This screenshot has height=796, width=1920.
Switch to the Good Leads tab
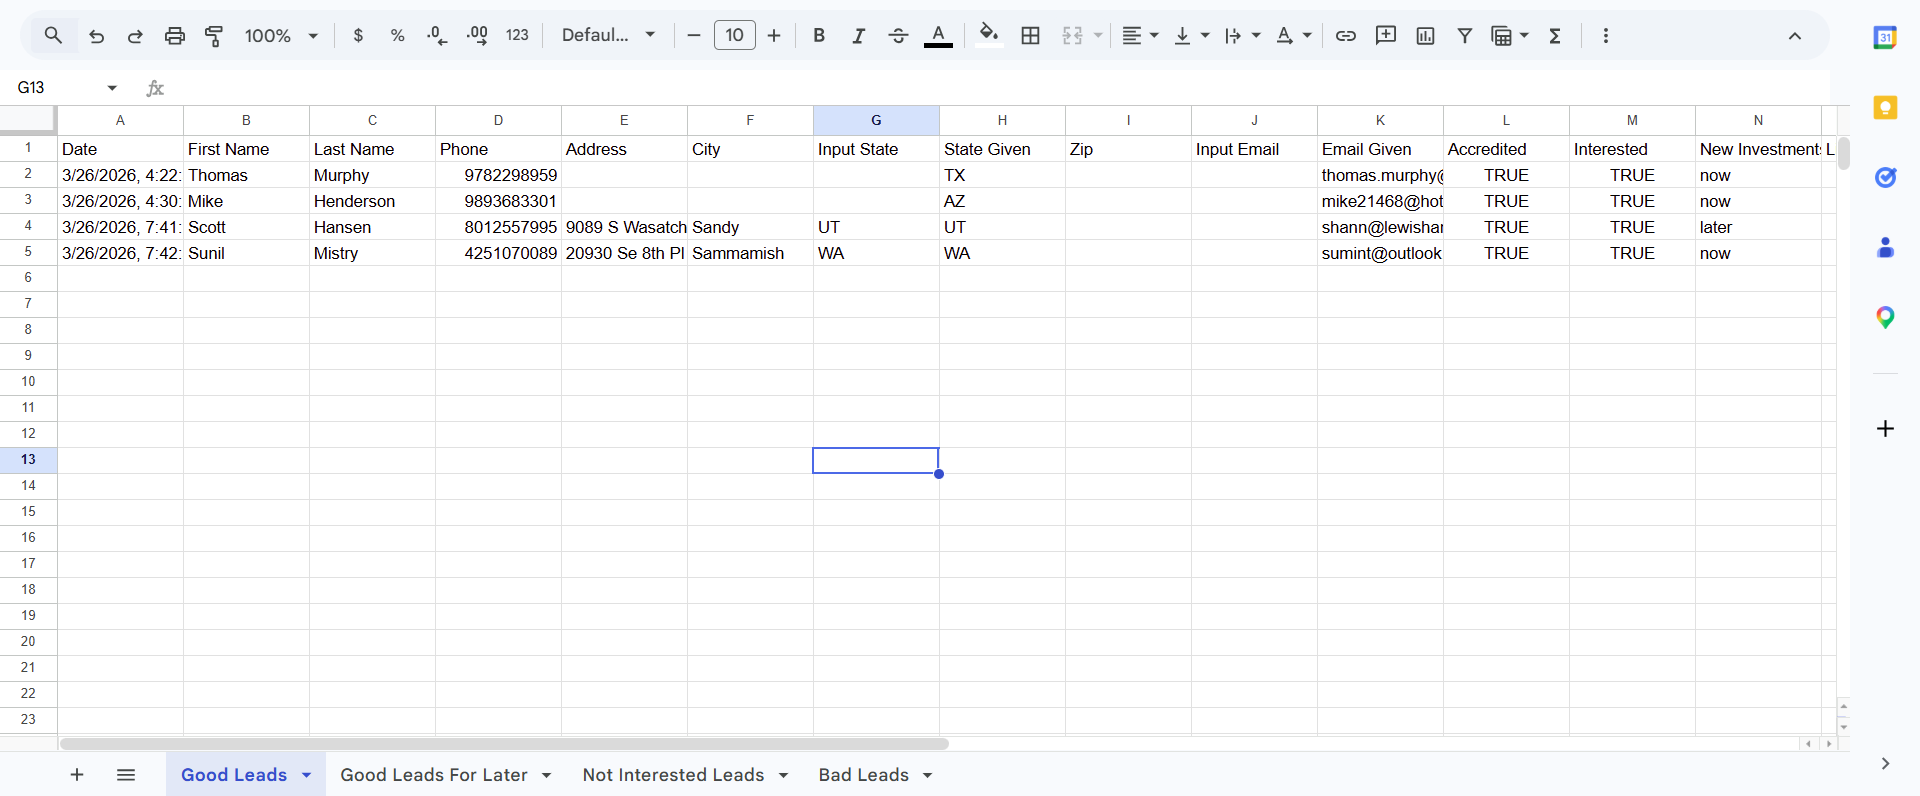[234, 775]
